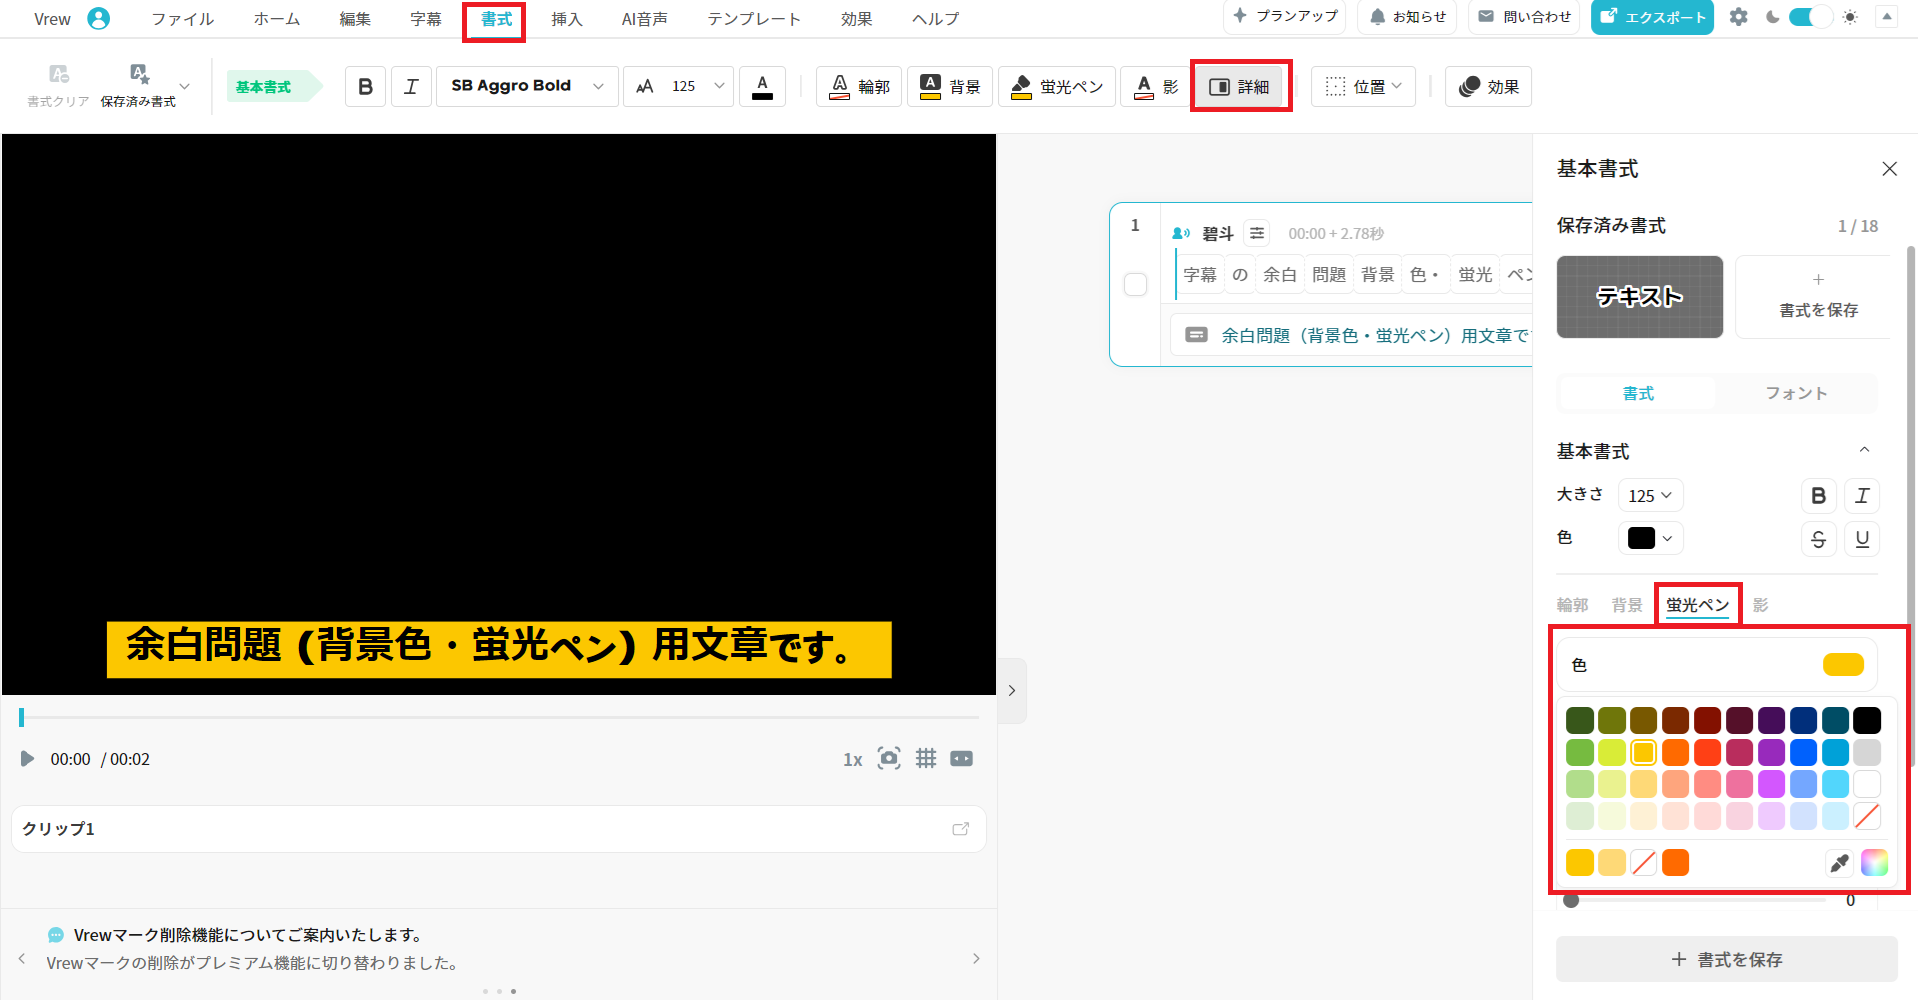
Task: Toggle italic in the side panel
Action: click(x=1862, y=495)
